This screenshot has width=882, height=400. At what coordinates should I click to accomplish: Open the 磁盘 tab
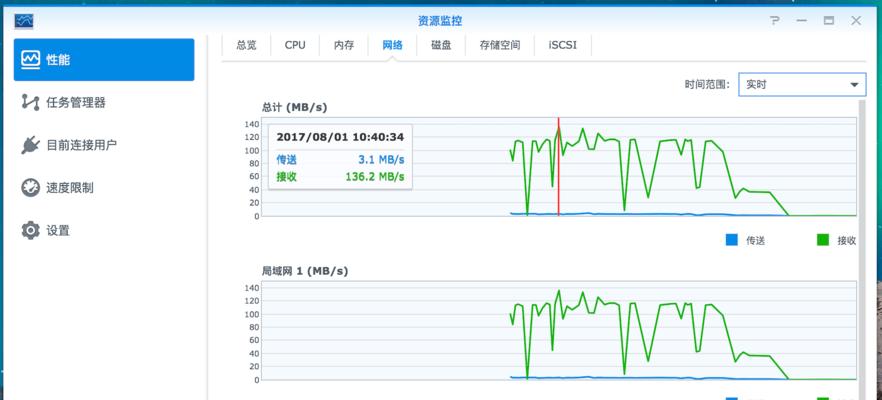point(441,45)
